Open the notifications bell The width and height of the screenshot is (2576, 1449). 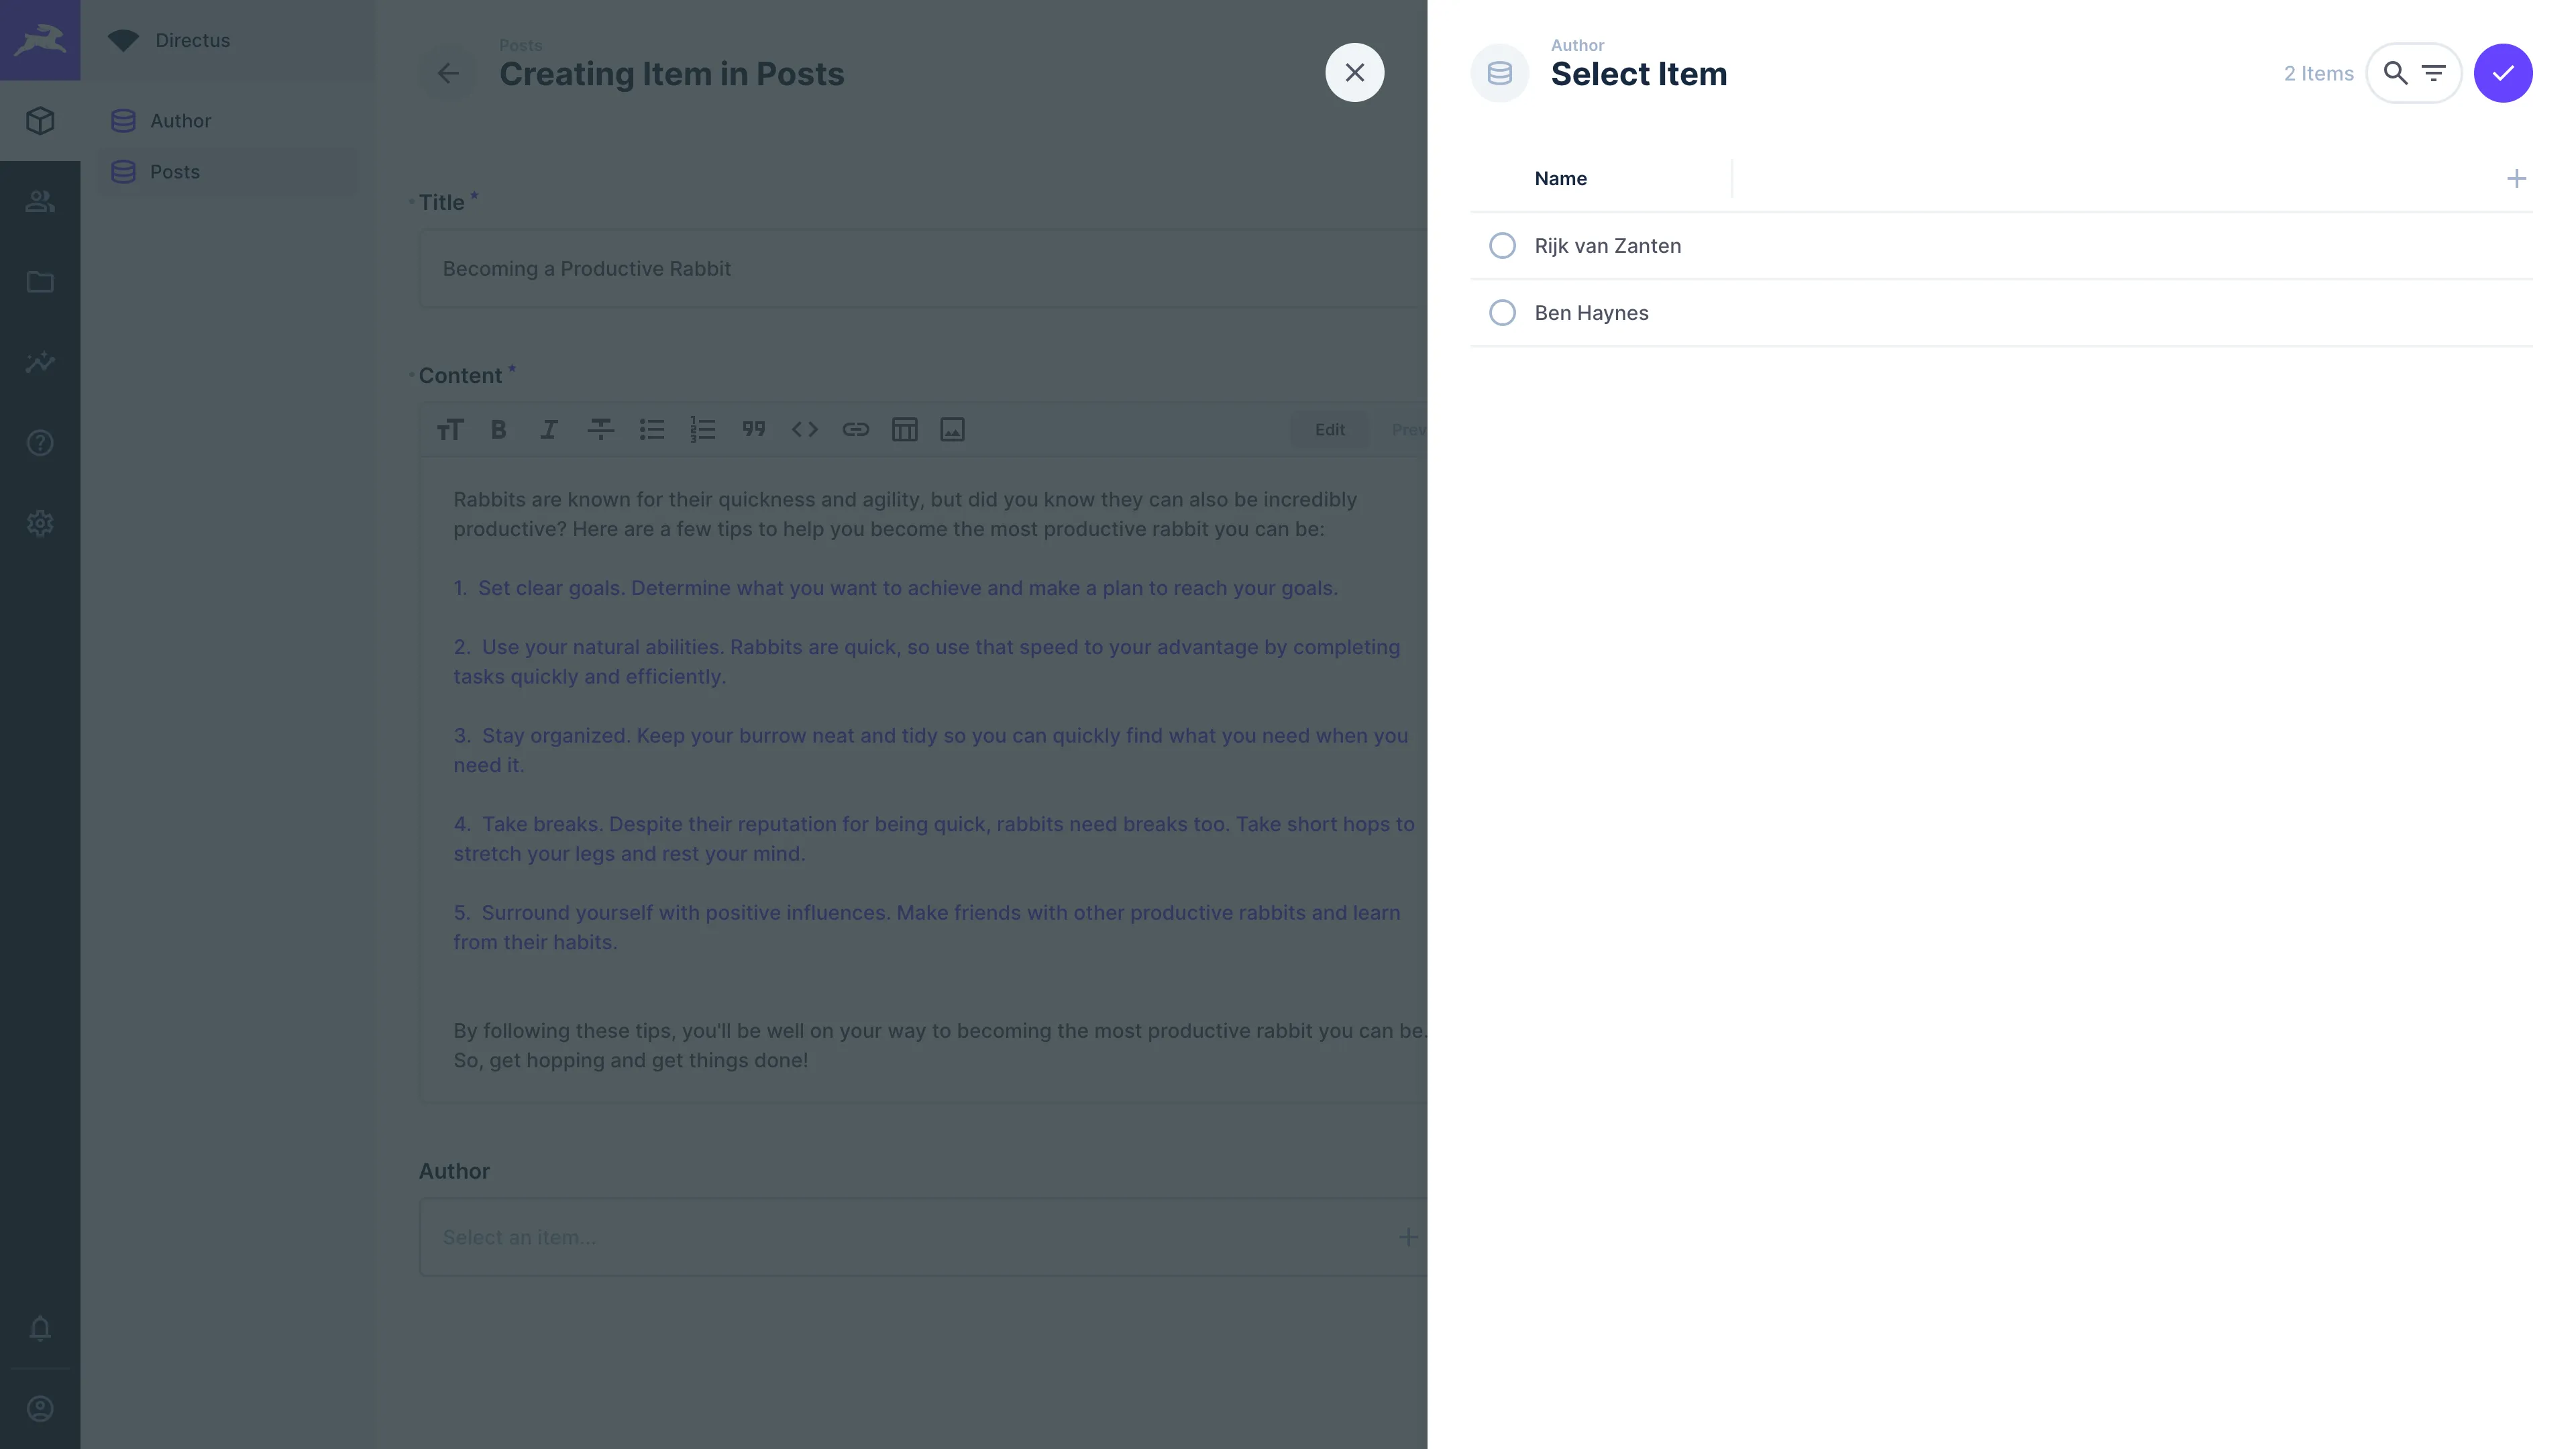point(40,1328)
